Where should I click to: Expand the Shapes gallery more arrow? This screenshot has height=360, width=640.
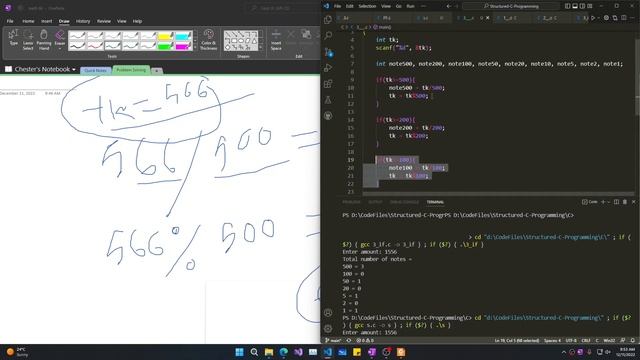point(261,48)
